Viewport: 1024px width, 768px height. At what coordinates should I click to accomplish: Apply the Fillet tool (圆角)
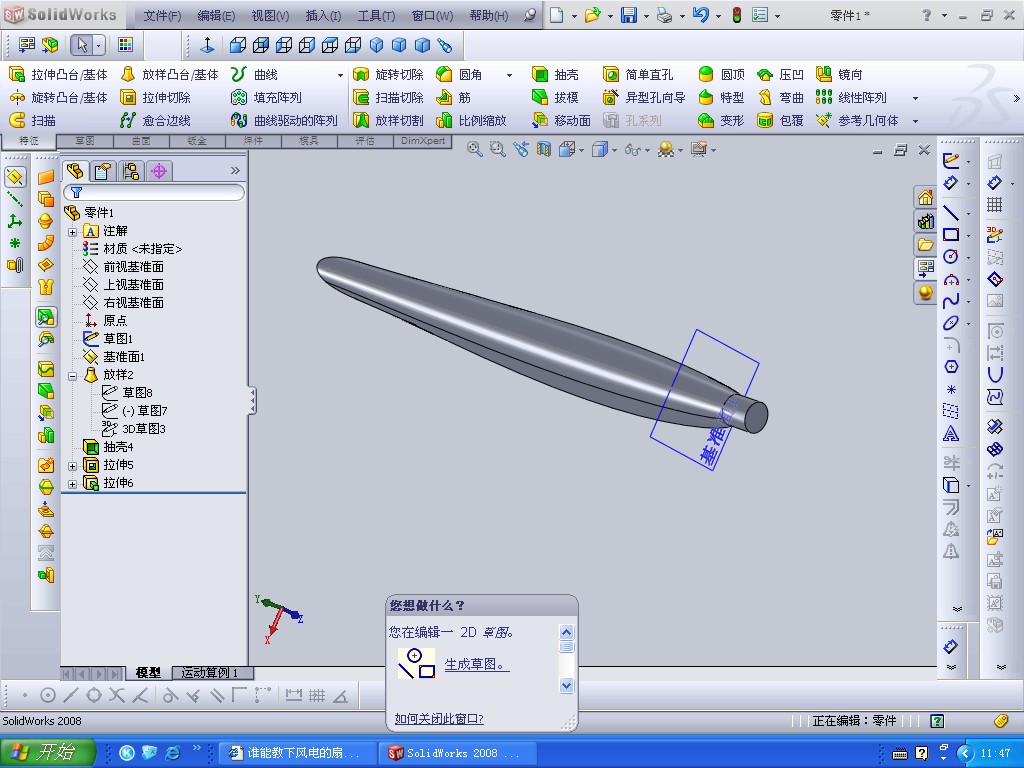point(460,74)
